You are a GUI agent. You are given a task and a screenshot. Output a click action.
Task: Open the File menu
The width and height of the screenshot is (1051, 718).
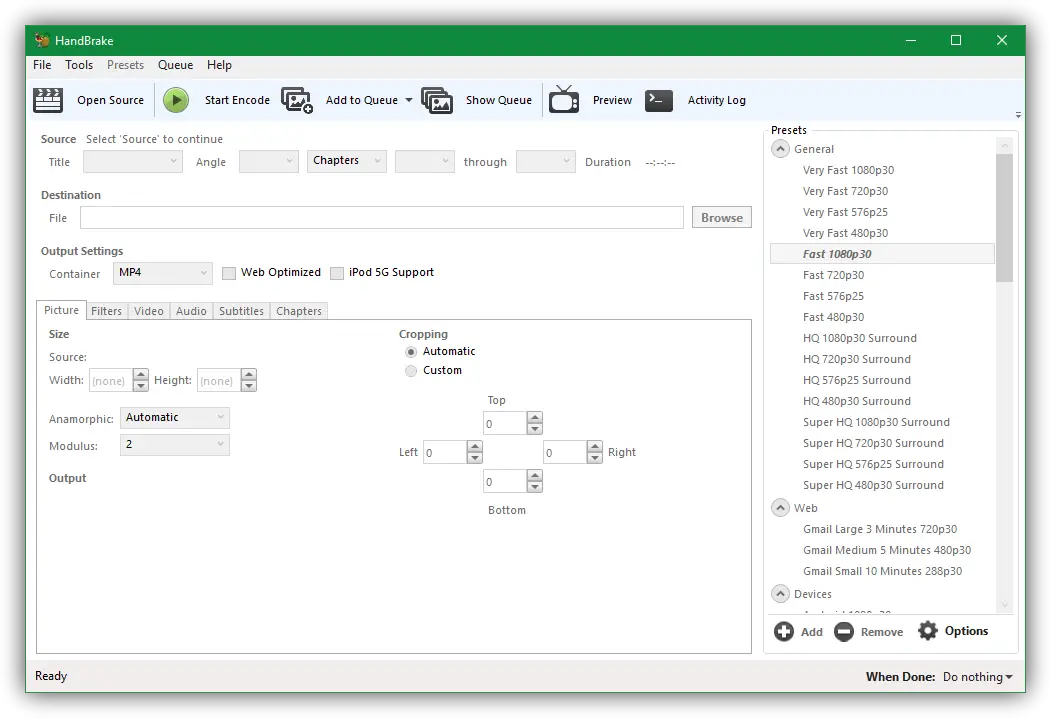(42, 65)
